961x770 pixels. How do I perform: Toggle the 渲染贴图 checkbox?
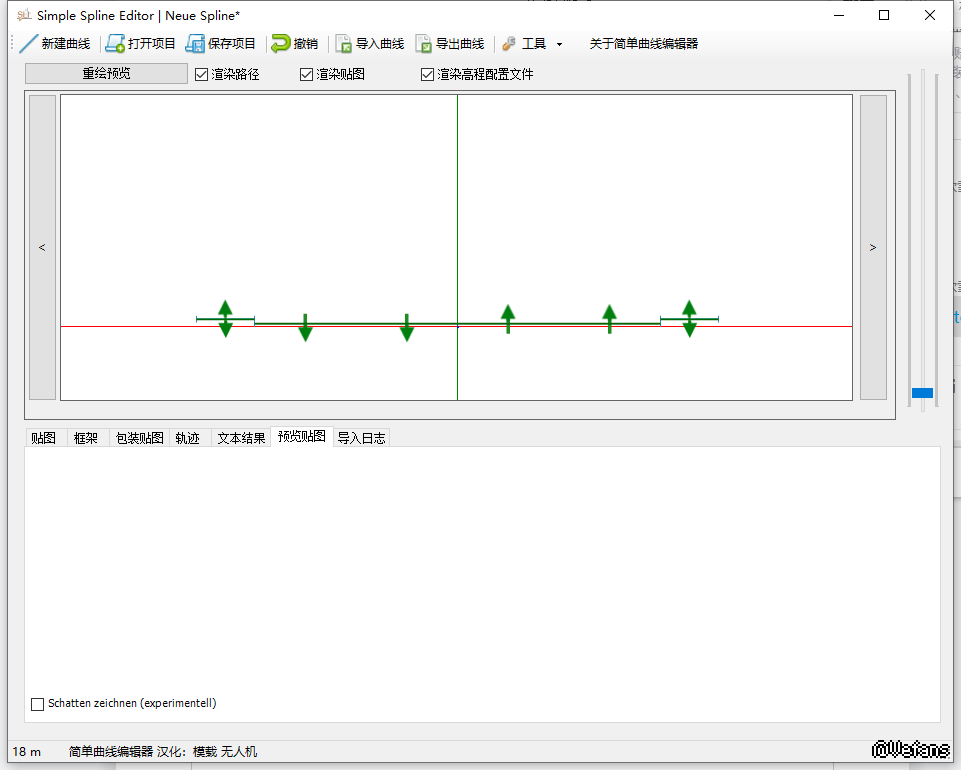(306, 74)
